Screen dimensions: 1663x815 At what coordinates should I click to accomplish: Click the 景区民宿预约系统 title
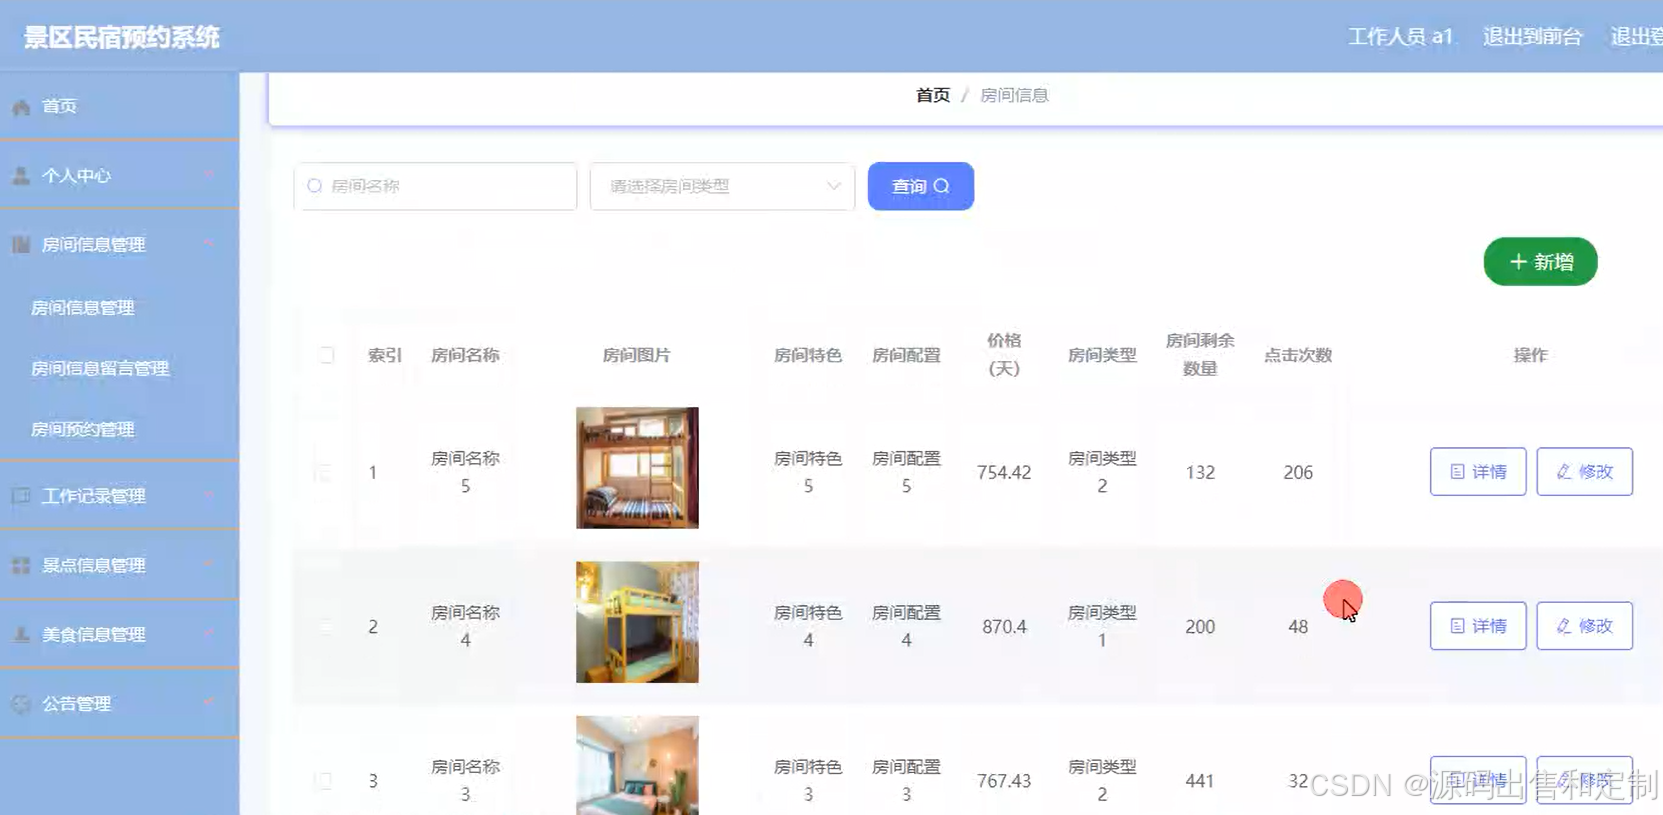[x=122, y=37]
